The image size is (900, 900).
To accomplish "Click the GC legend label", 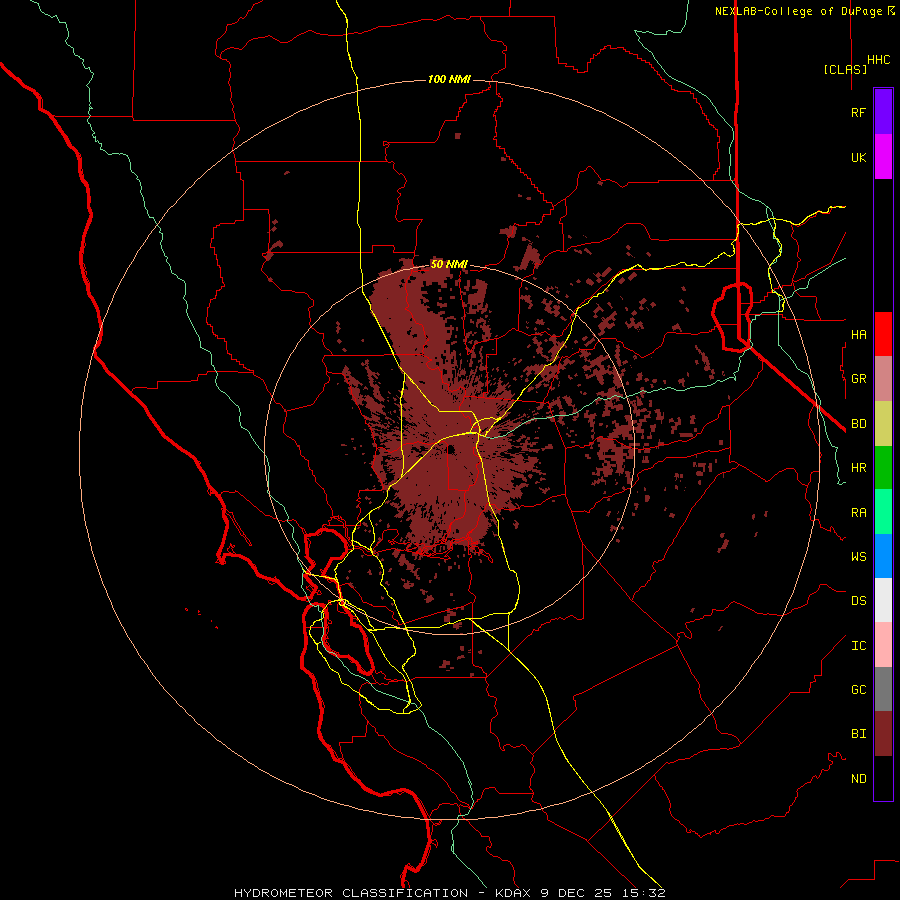I will 858,690.
